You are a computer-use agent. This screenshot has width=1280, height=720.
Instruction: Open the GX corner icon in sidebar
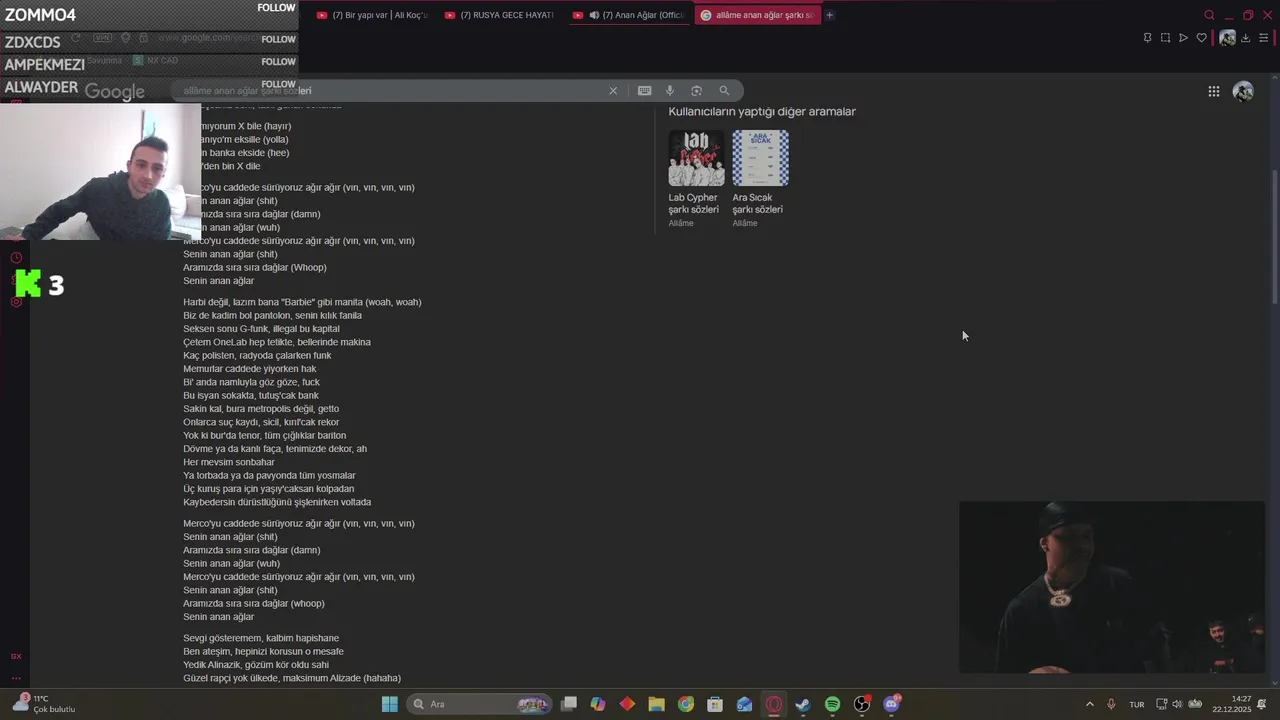16,656
